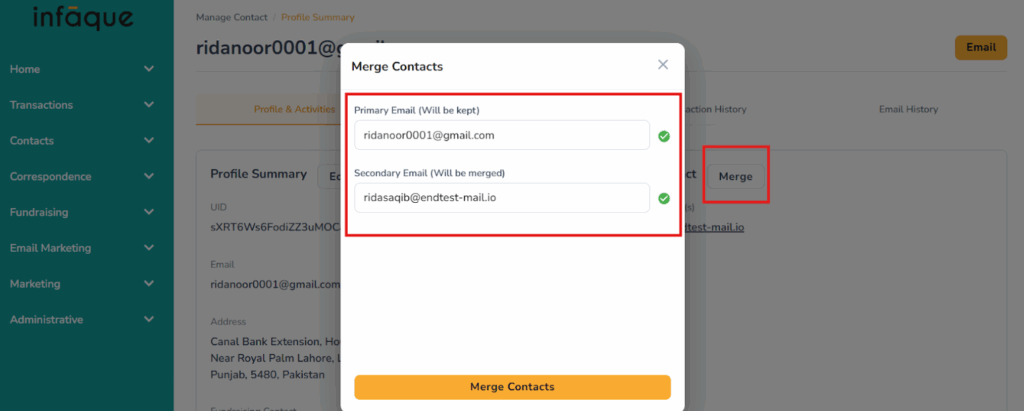Click green checkmark beside Secondary Email
The width and height of the screenshot is (1024, 411).
pyautogui.click(x=664, y=198)
